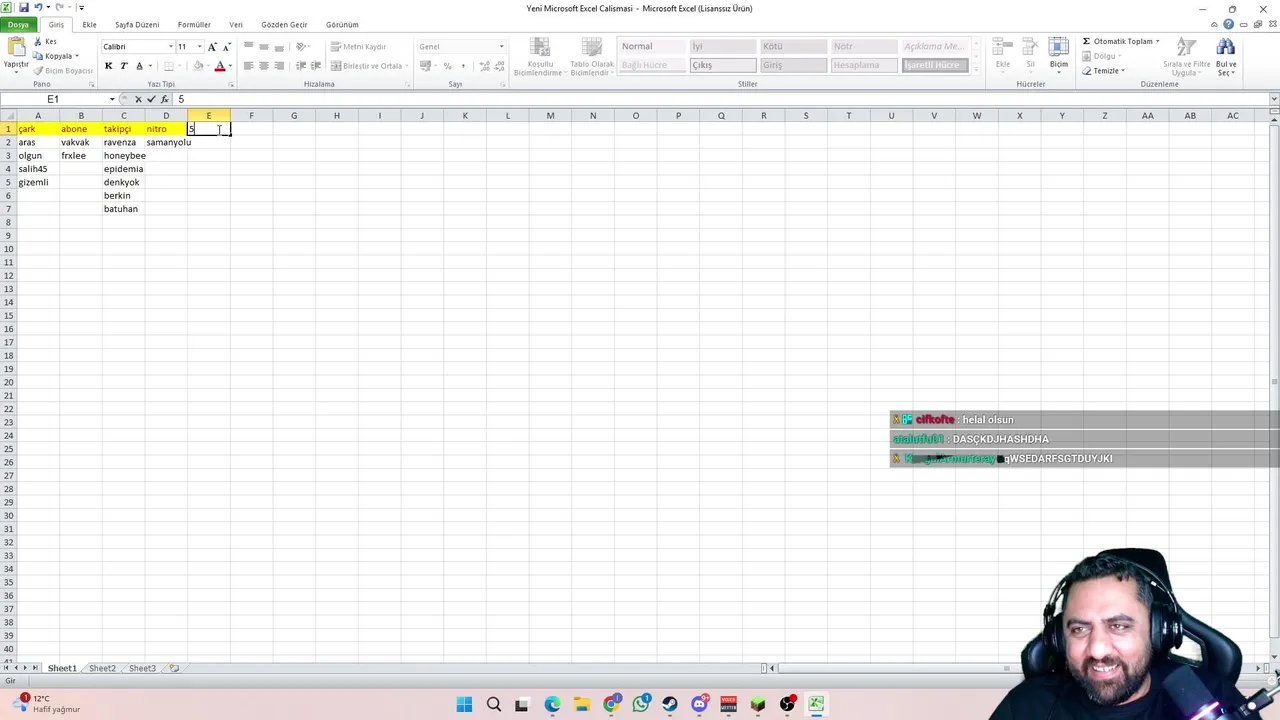Switch to the Görünüm tab
The height and width of the screenshot is (720, 1280).
point(342,24)
